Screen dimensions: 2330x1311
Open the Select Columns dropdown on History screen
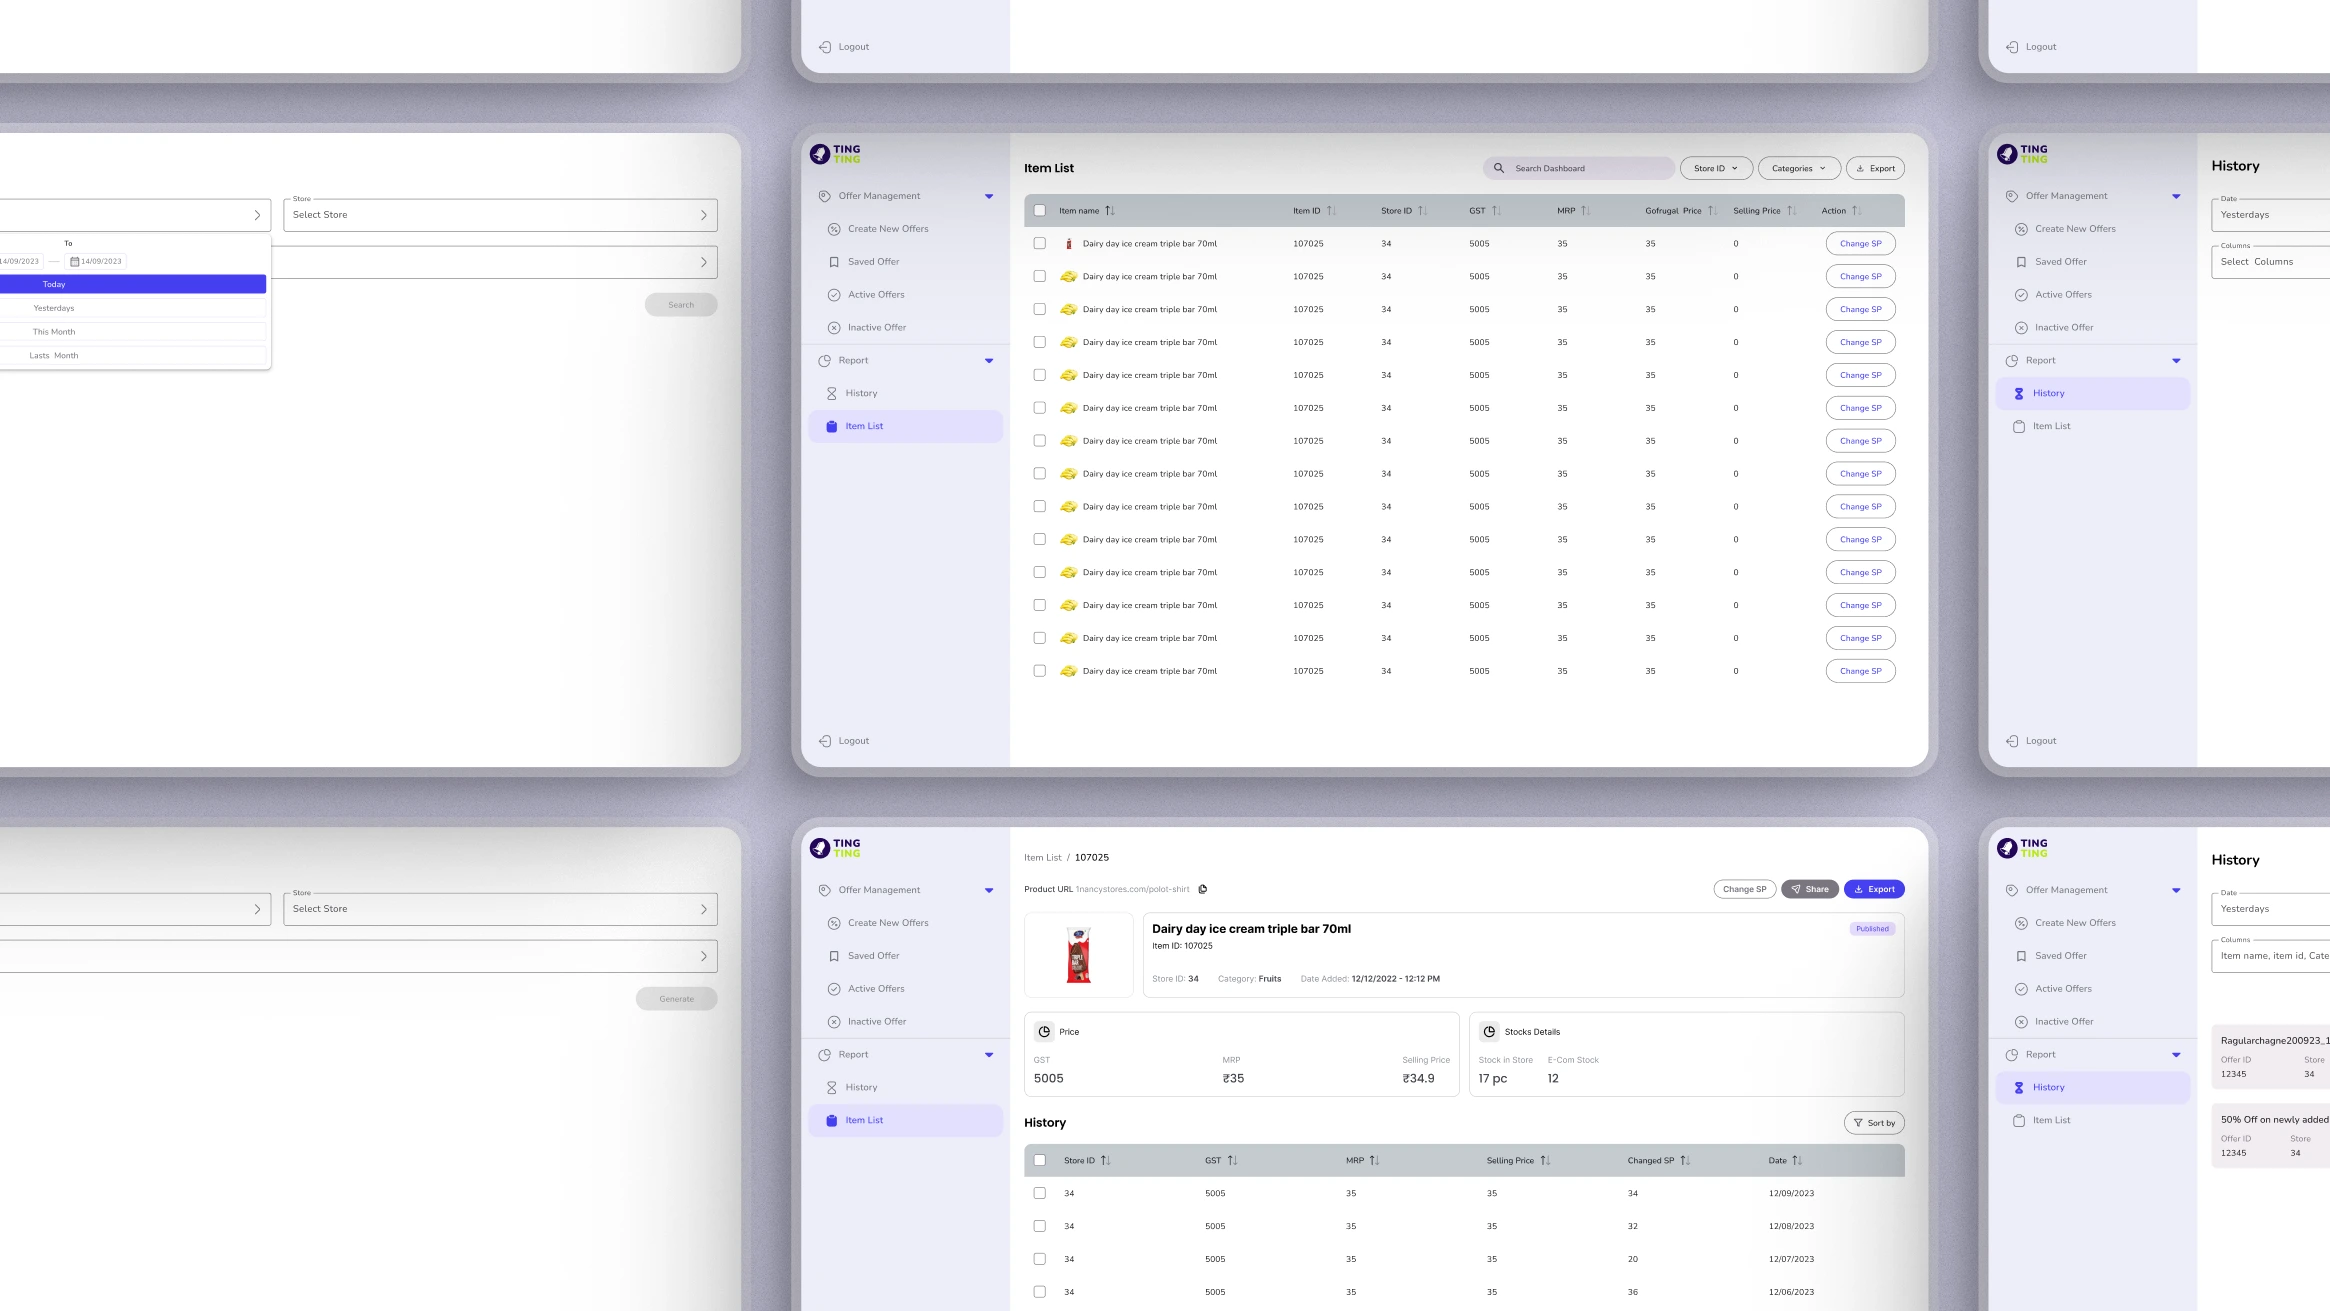pyautogui.click(x=2270, y=262)
